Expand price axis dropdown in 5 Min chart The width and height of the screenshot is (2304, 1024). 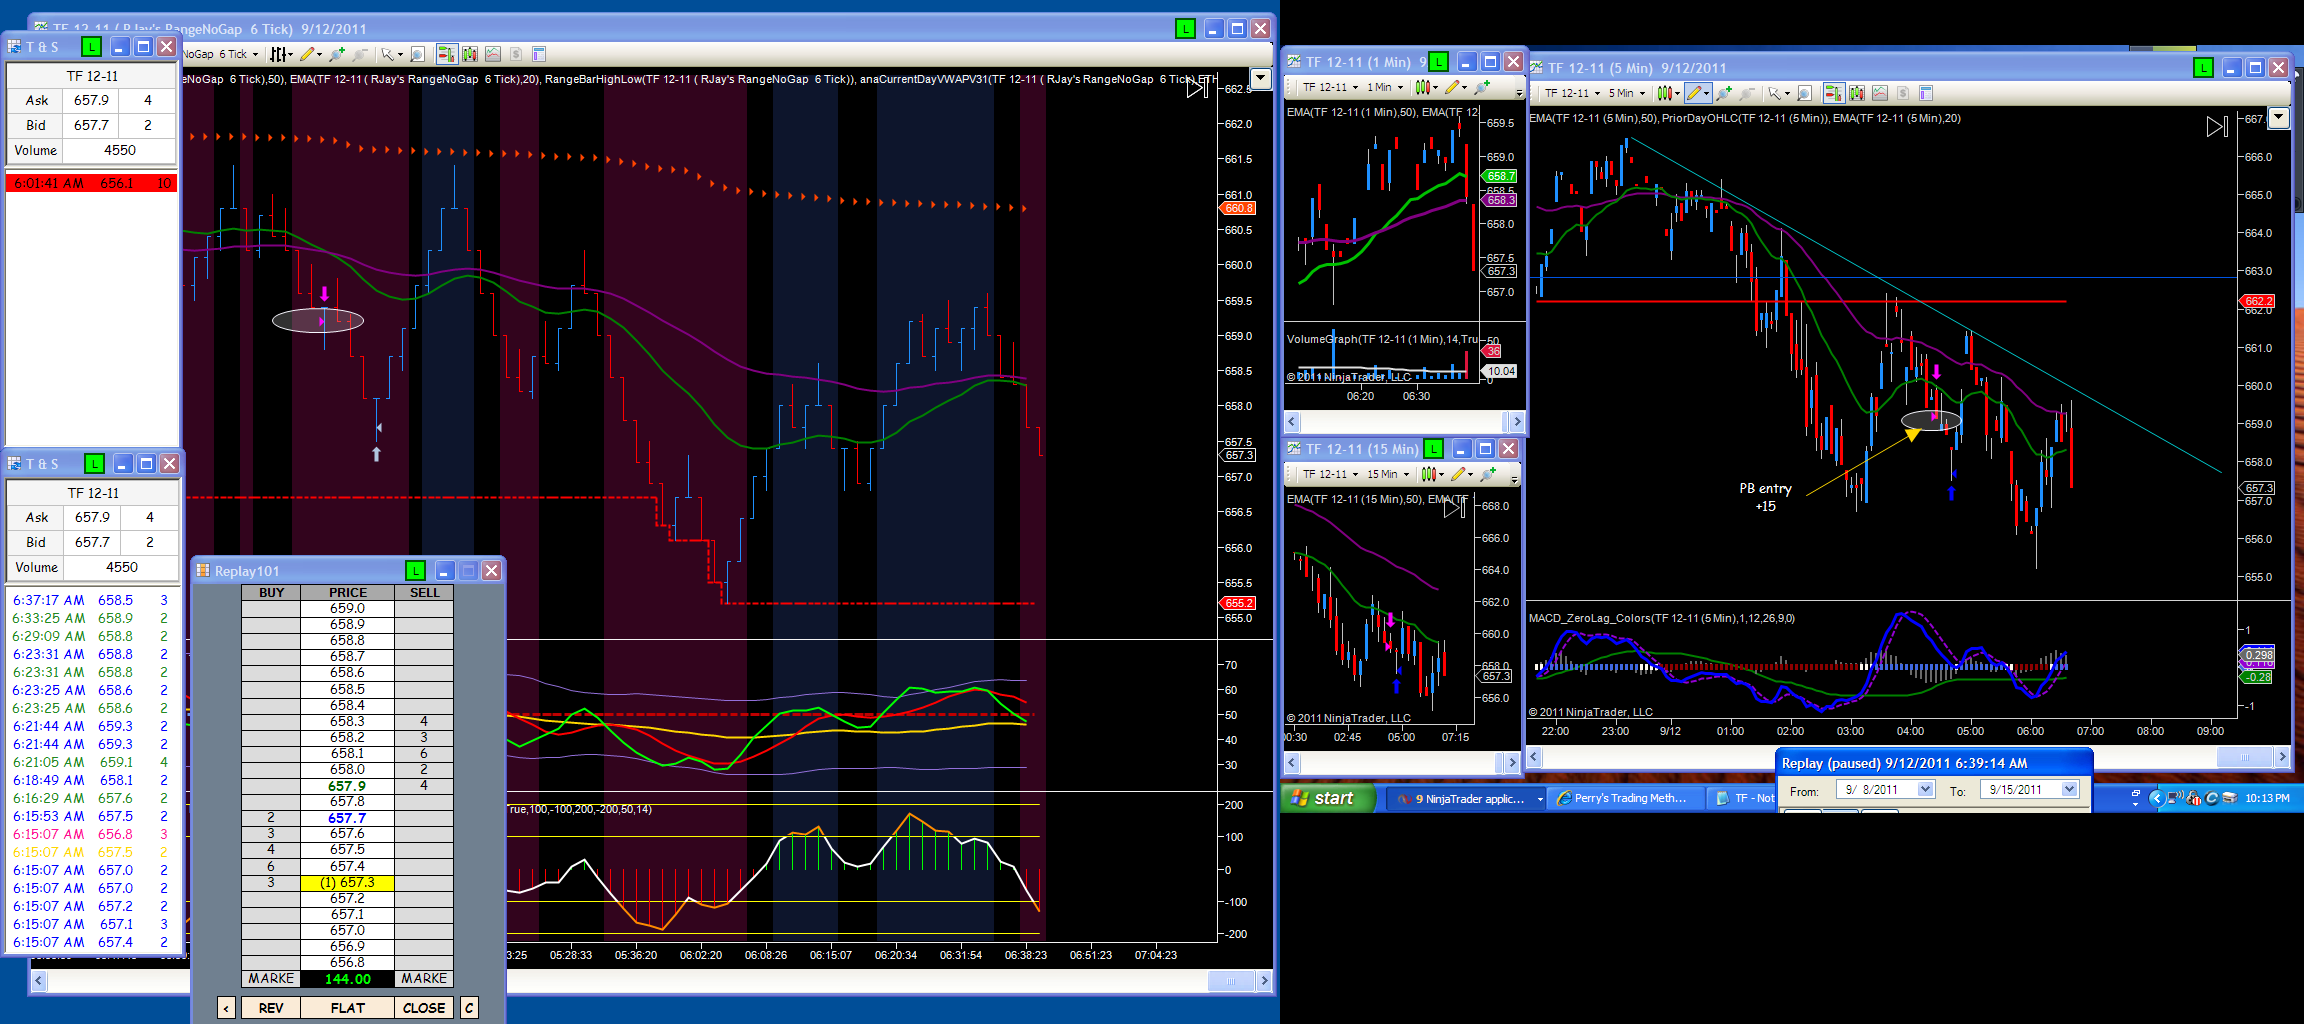pos(2279,118)
